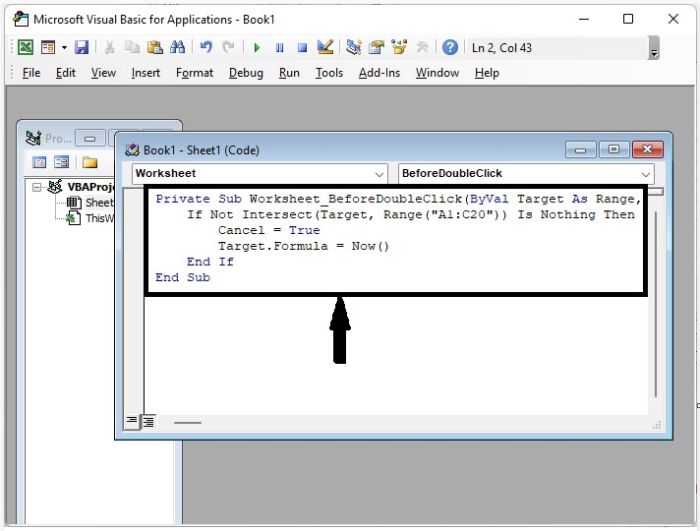The image size is (700, 531).
Task: Click the Break pause icon
Action: coord(279,47)
